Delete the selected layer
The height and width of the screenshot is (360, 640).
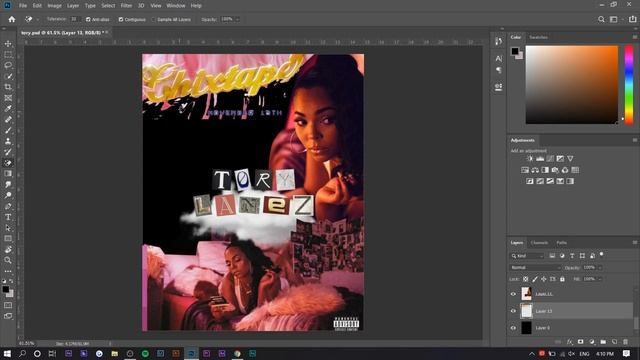tap(625, 342)
